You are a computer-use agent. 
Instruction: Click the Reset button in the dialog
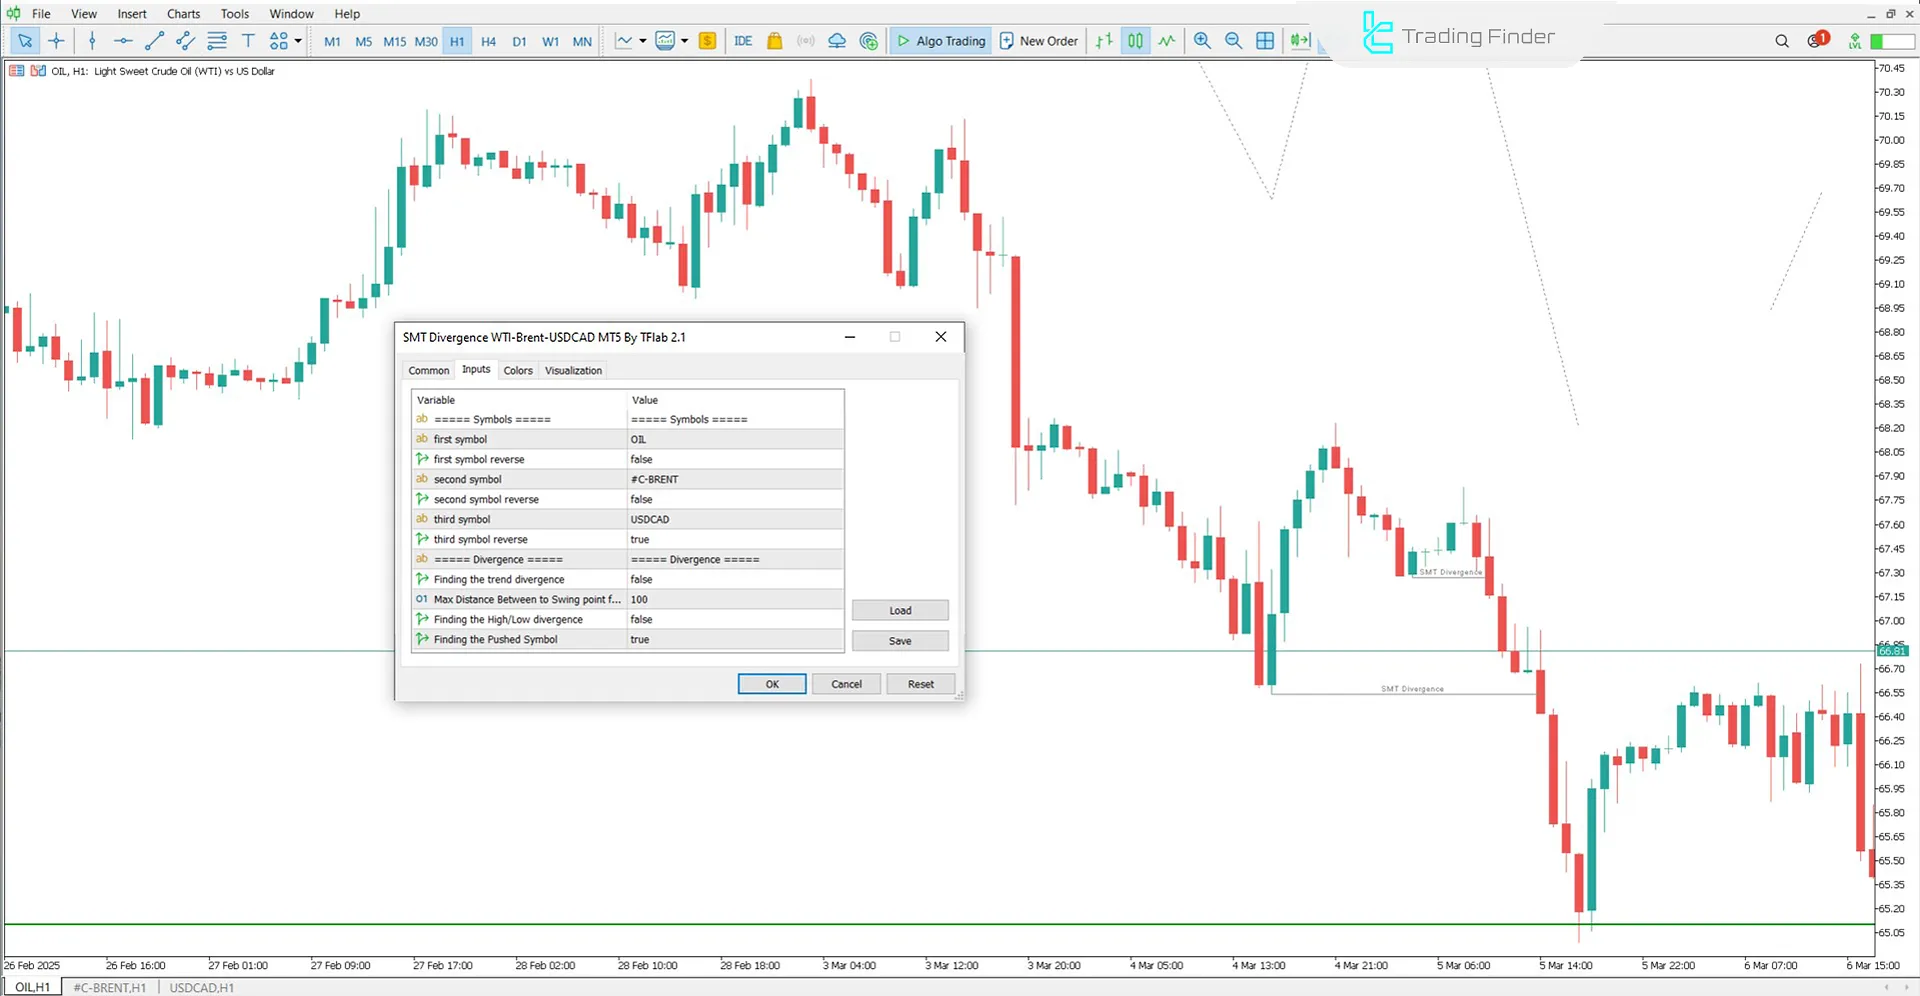919,684
